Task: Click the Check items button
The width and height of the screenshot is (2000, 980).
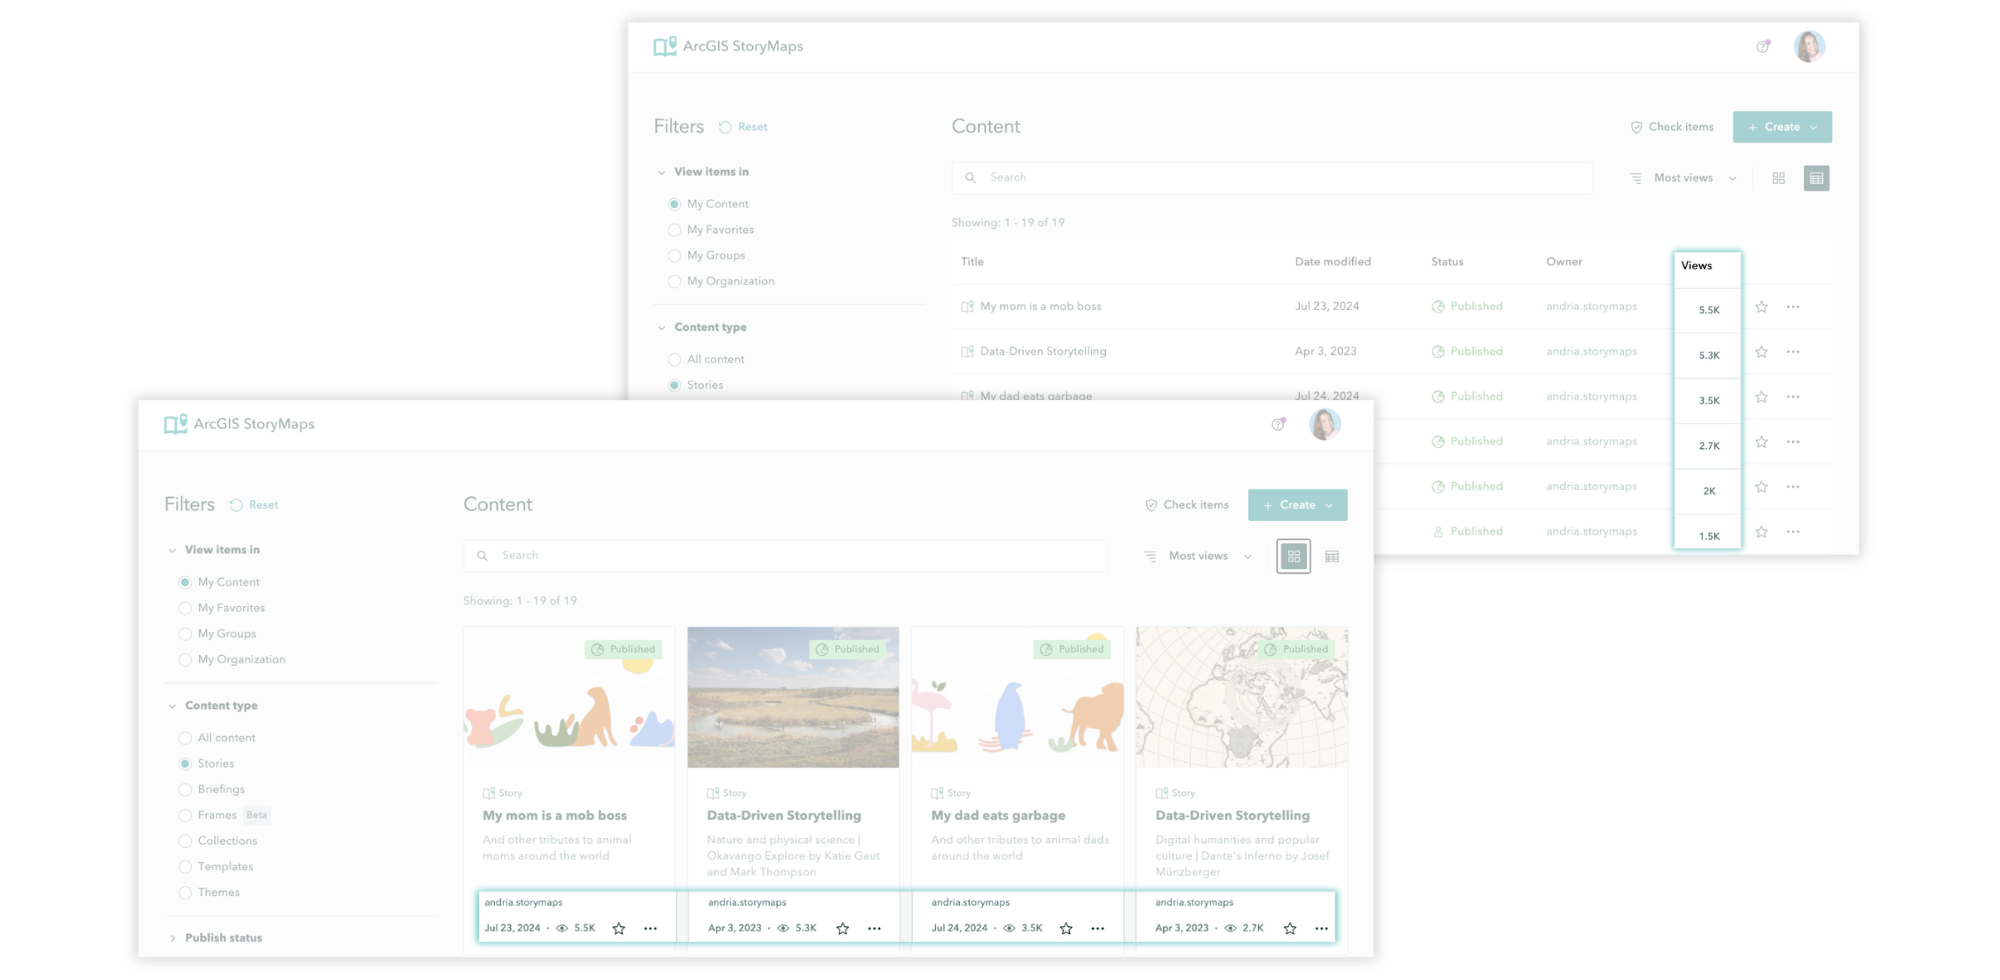Action: pos(1186,505)
